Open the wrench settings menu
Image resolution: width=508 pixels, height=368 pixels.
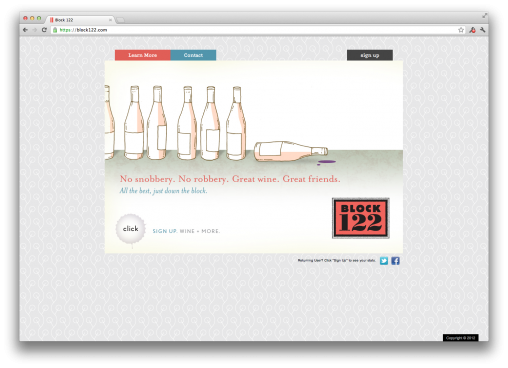point(482,30)
